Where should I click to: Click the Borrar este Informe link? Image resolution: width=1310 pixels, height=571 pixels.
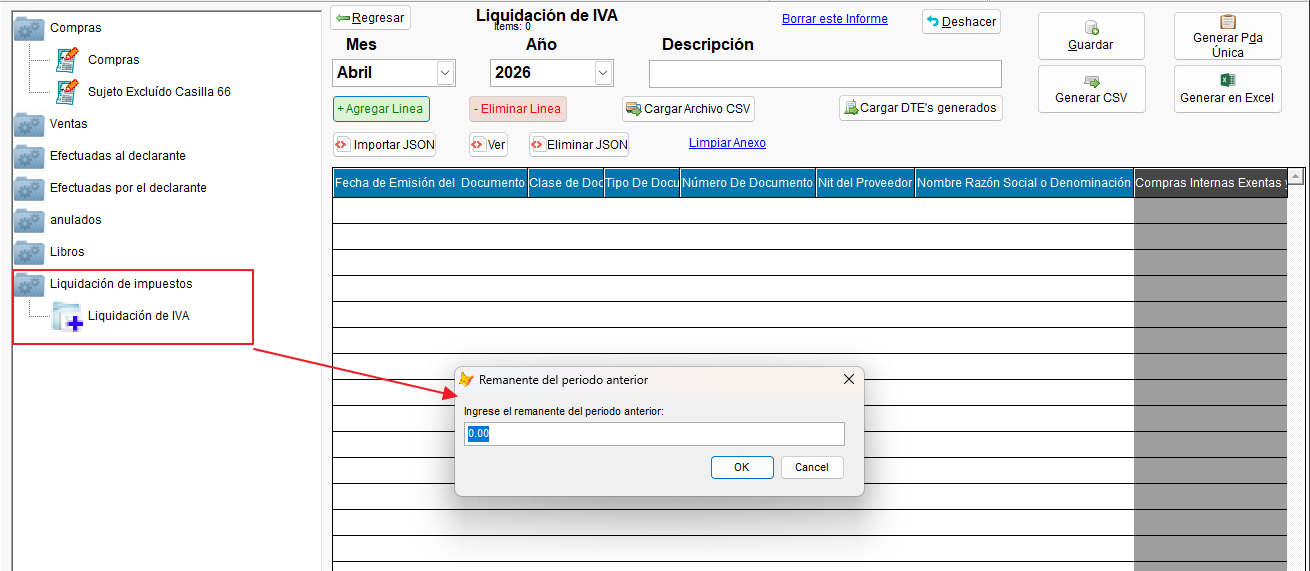click(835, 19)
